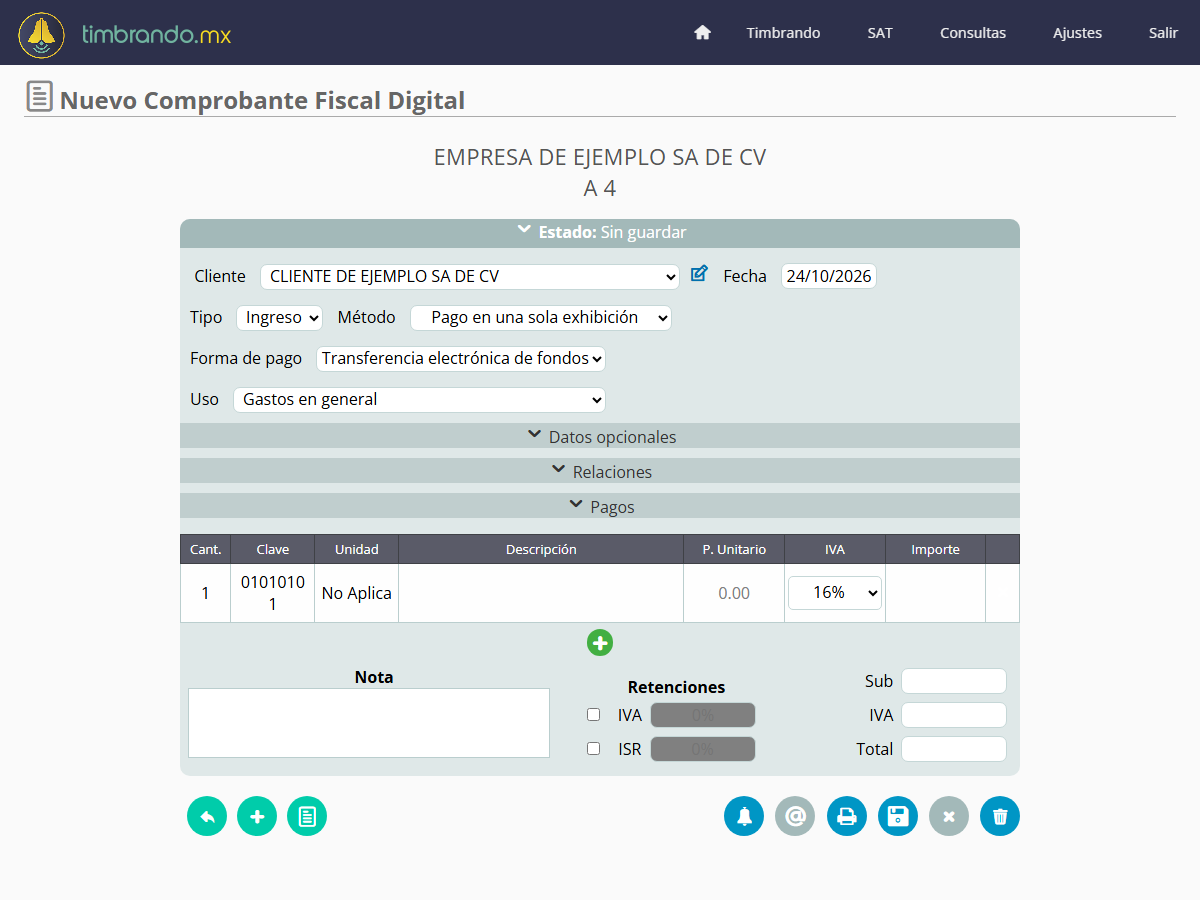Viewport: 1200px width, 900px height.
Task: Click the home icon in navbar
Action: tap(702, 32)
